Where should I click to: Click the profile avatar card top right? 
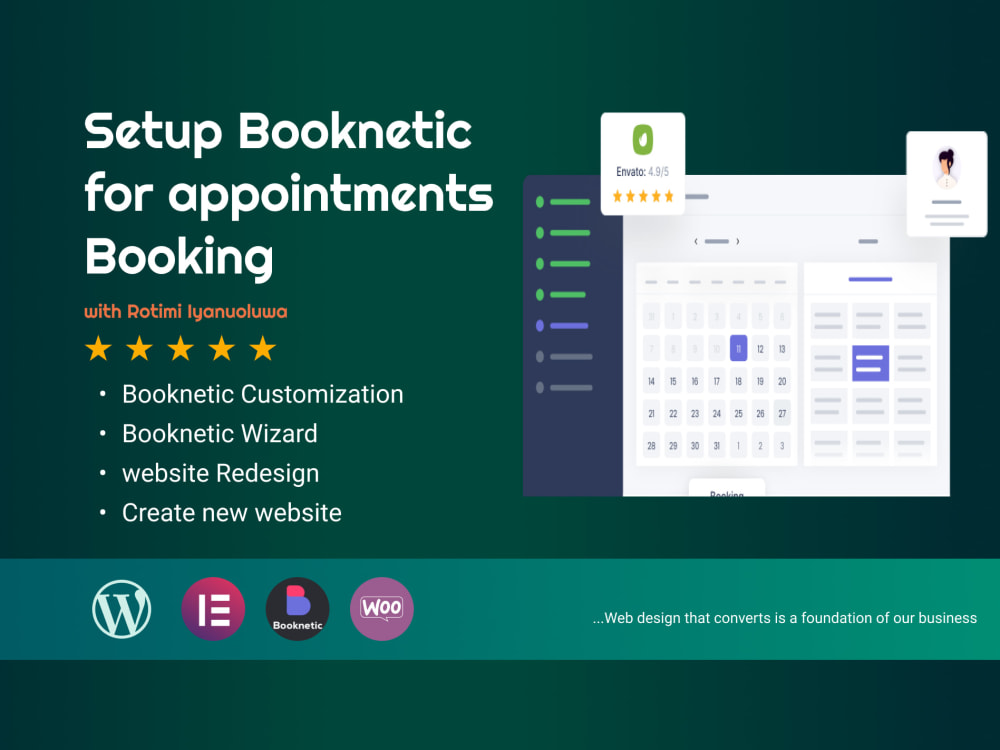click(946, 184)
